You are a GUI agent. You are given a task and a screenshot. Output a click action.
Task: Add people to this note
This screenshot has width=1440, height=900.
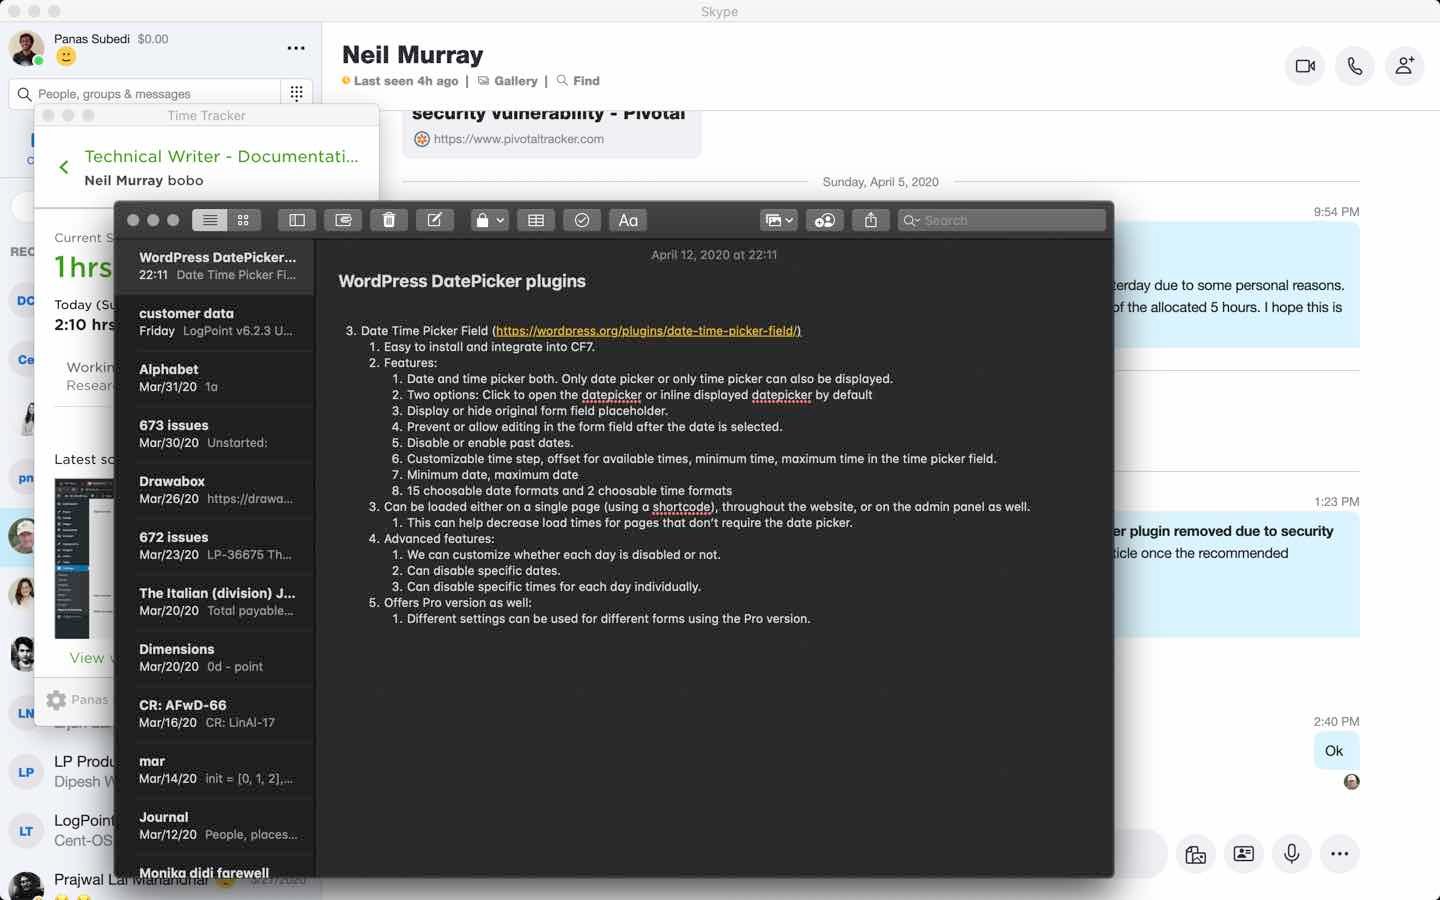[825, 220]
